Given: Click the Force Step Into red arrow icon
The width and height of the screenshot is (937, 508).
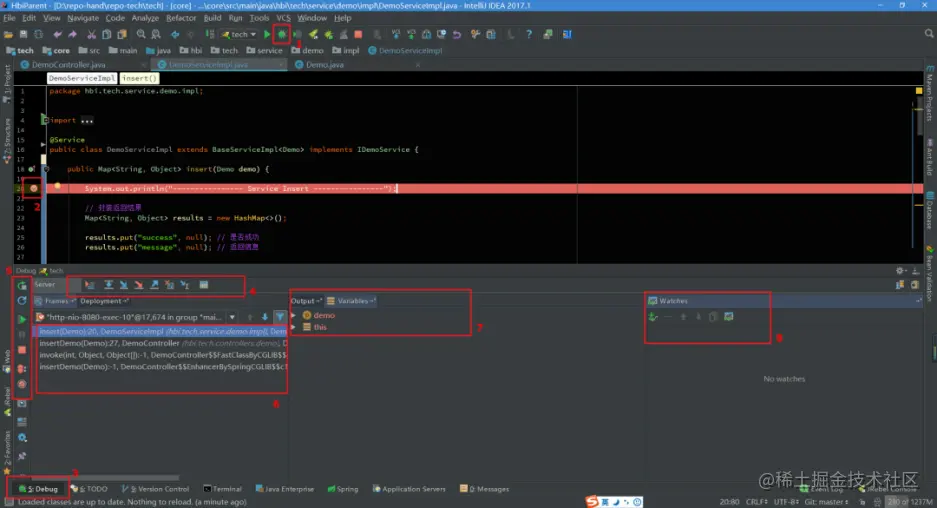Looking at the screenshot, I should pyautogui.click(x=139, y=285).
